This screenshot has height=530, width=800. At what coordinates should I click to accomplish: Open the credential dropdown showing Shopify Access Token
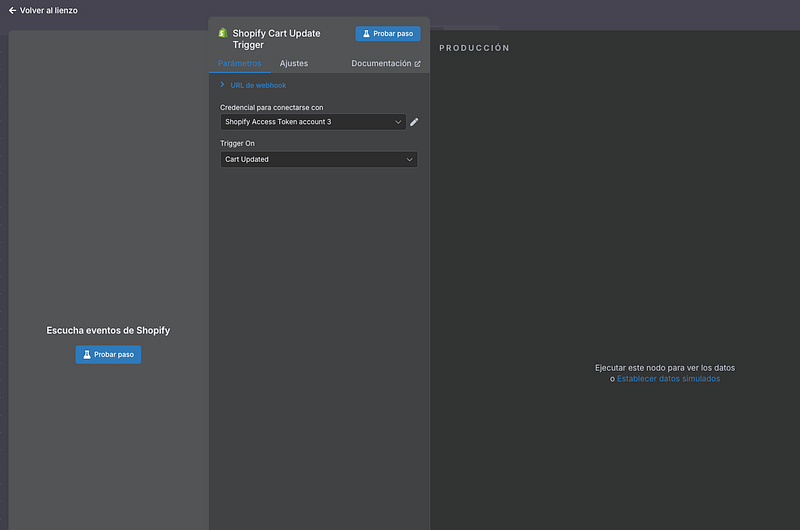[312, 122]
